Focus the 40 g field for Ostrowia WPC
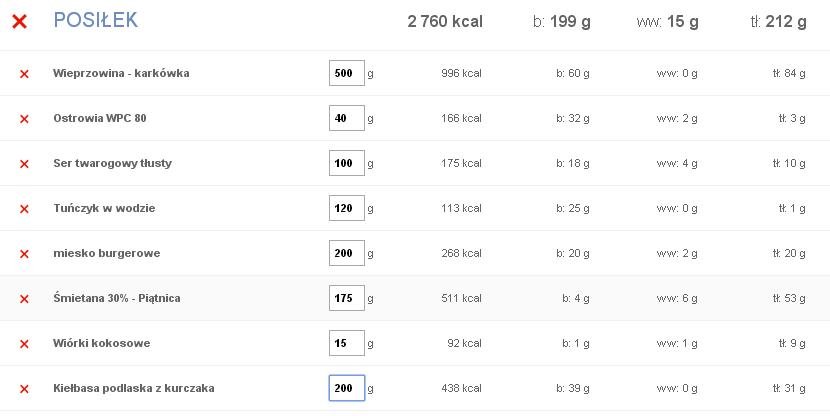Screen dimensions: 830x416 click(347, 118)
